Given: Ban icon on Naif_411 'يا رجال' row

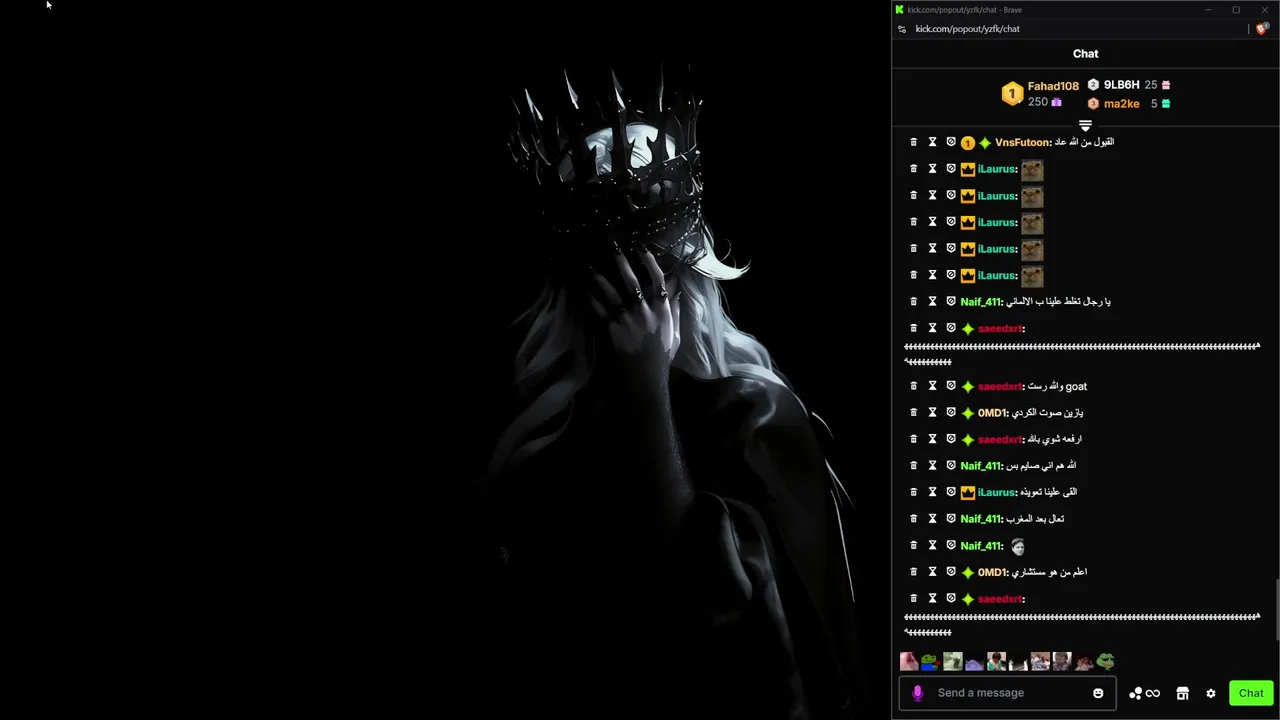Looking at the screenshot, I should tap(951, 302).
